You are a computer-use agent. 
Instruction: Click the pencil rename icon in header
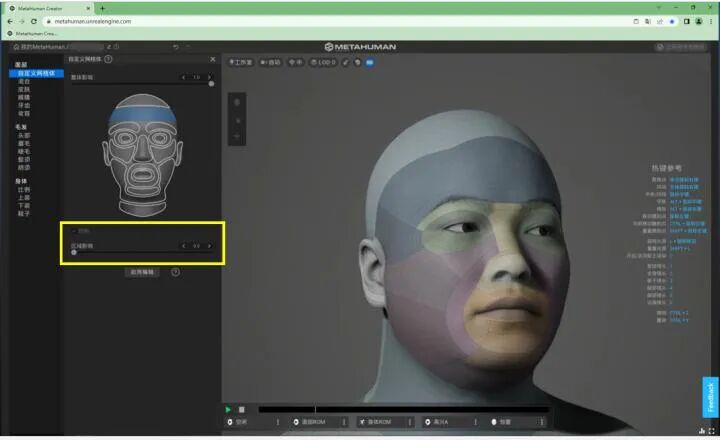pos(109,47)
